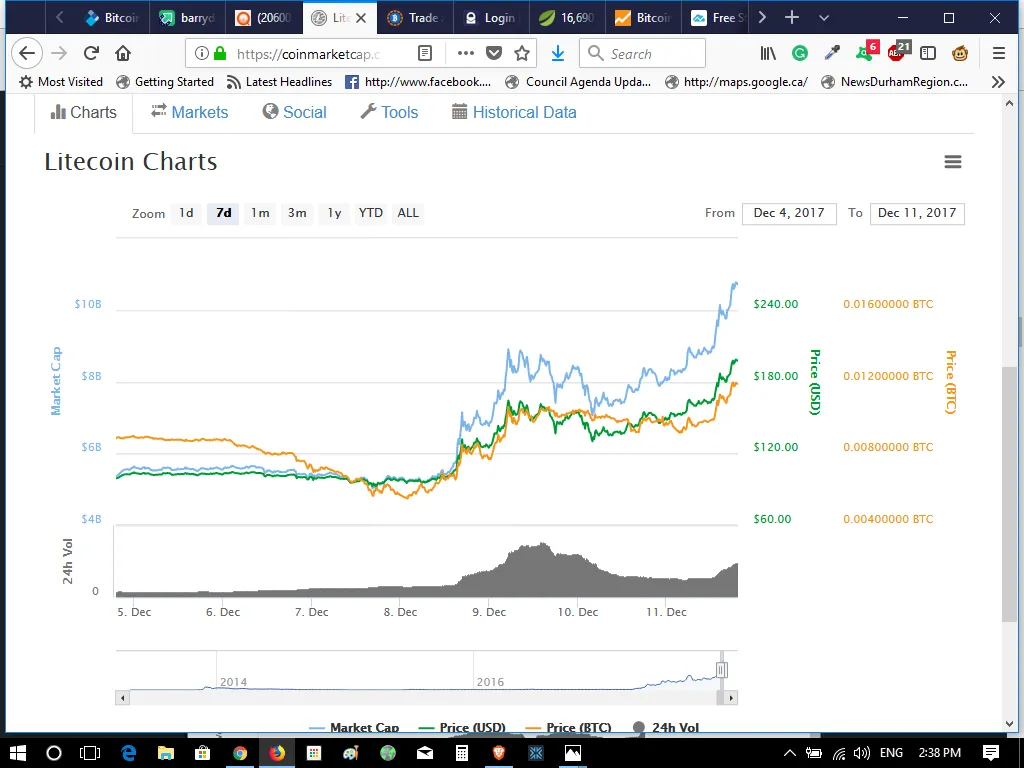Set chart zoom to YTD
This screenshot has height=768, width=1024.
(371, 213)
